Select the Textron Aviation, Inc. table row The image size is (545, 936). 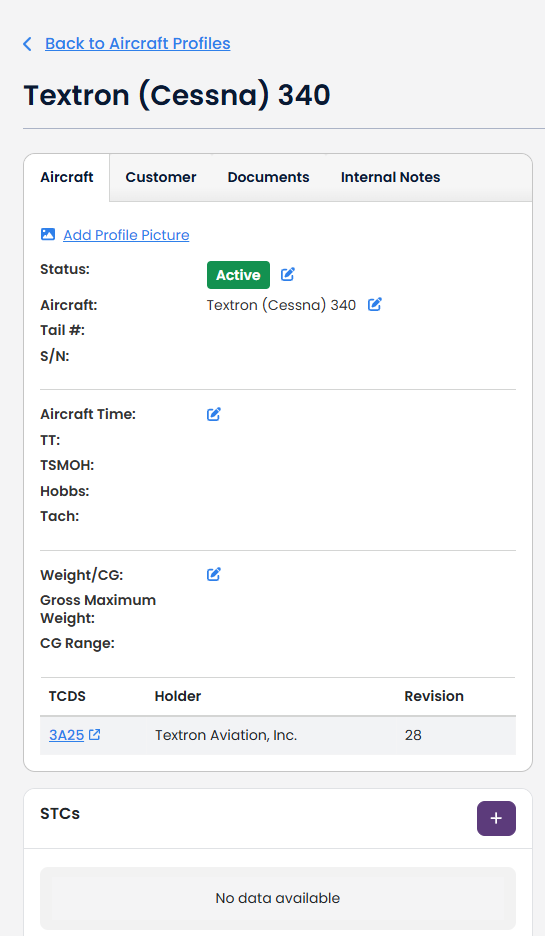click(278, 735)
